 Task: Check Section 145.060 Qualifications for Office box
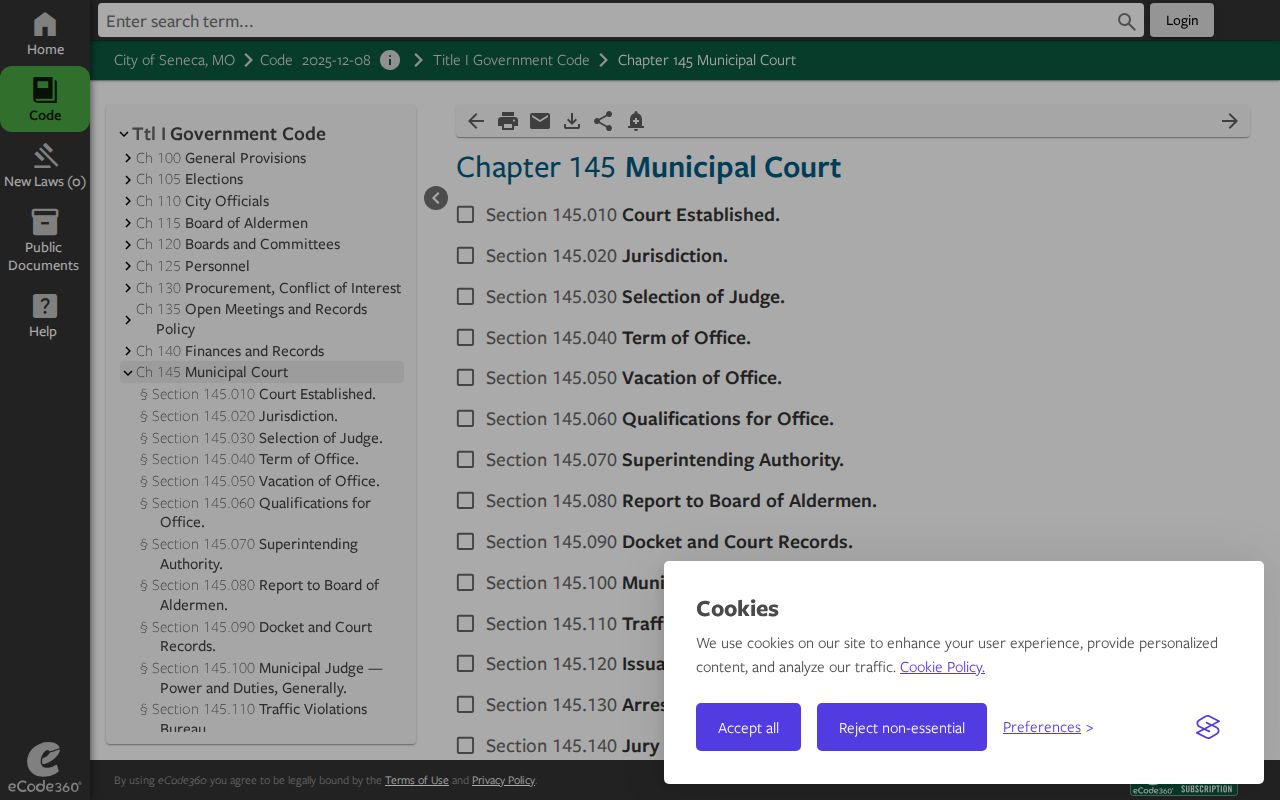tap(465, 419)
